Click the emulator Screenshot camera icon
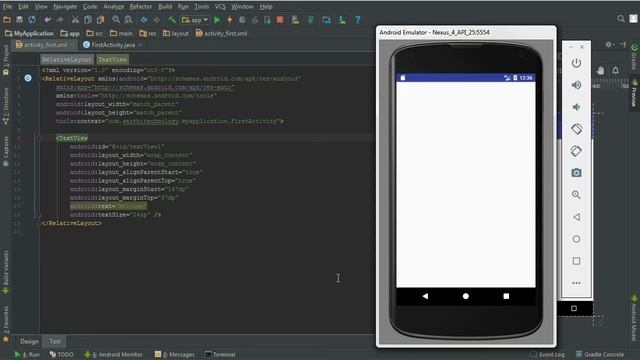 click(576, 173)
